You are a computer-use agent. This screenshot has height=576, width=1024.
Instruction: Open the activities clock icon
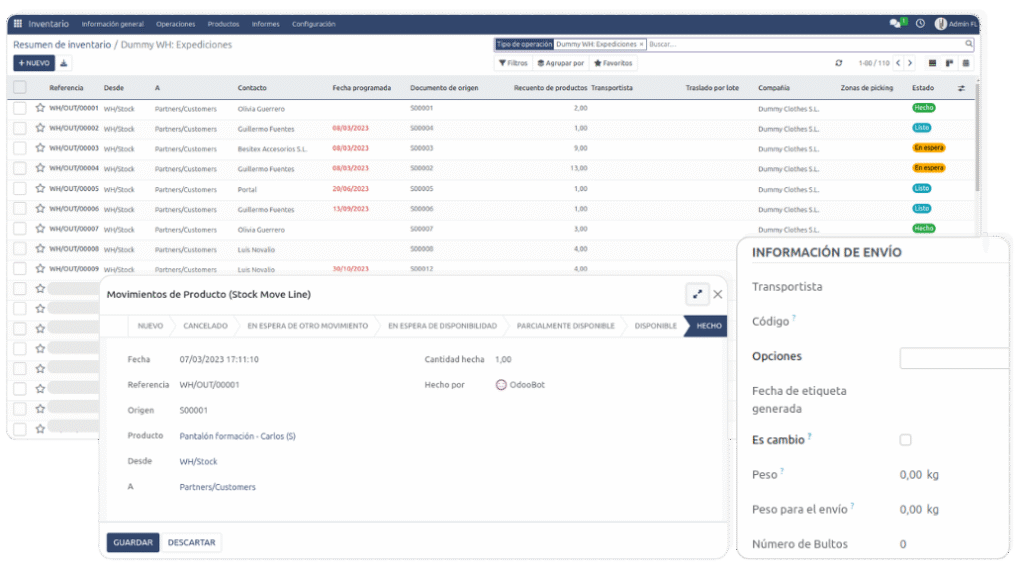[x=920, y=23]
